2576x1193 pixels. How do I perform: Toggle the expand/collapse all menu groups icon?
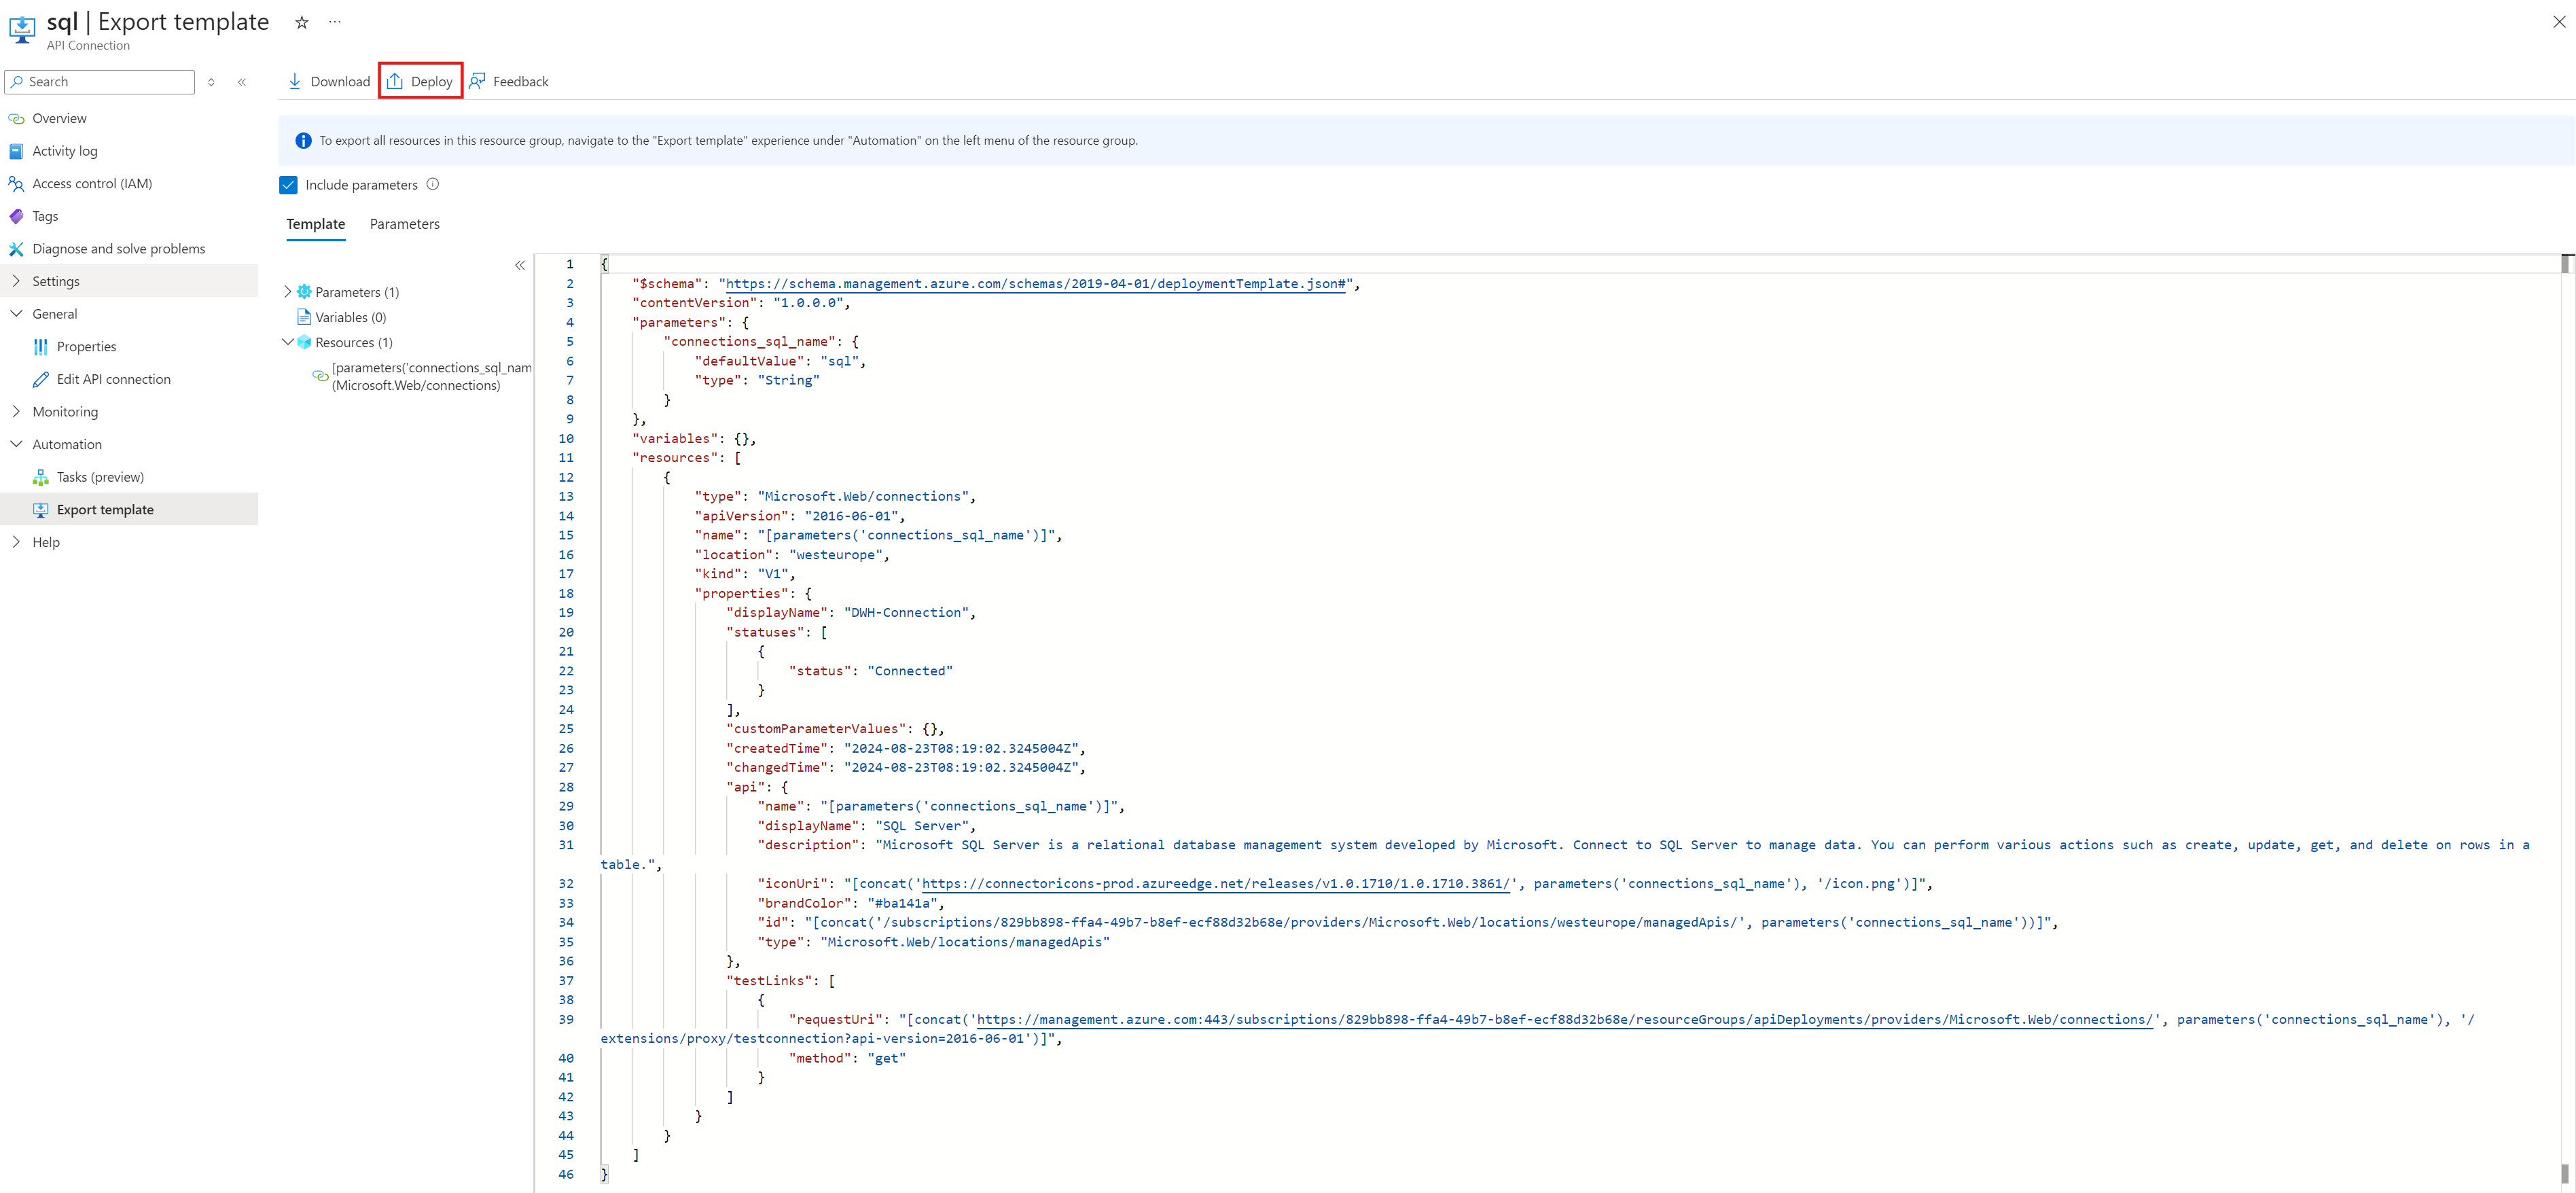tap(211, 82)
